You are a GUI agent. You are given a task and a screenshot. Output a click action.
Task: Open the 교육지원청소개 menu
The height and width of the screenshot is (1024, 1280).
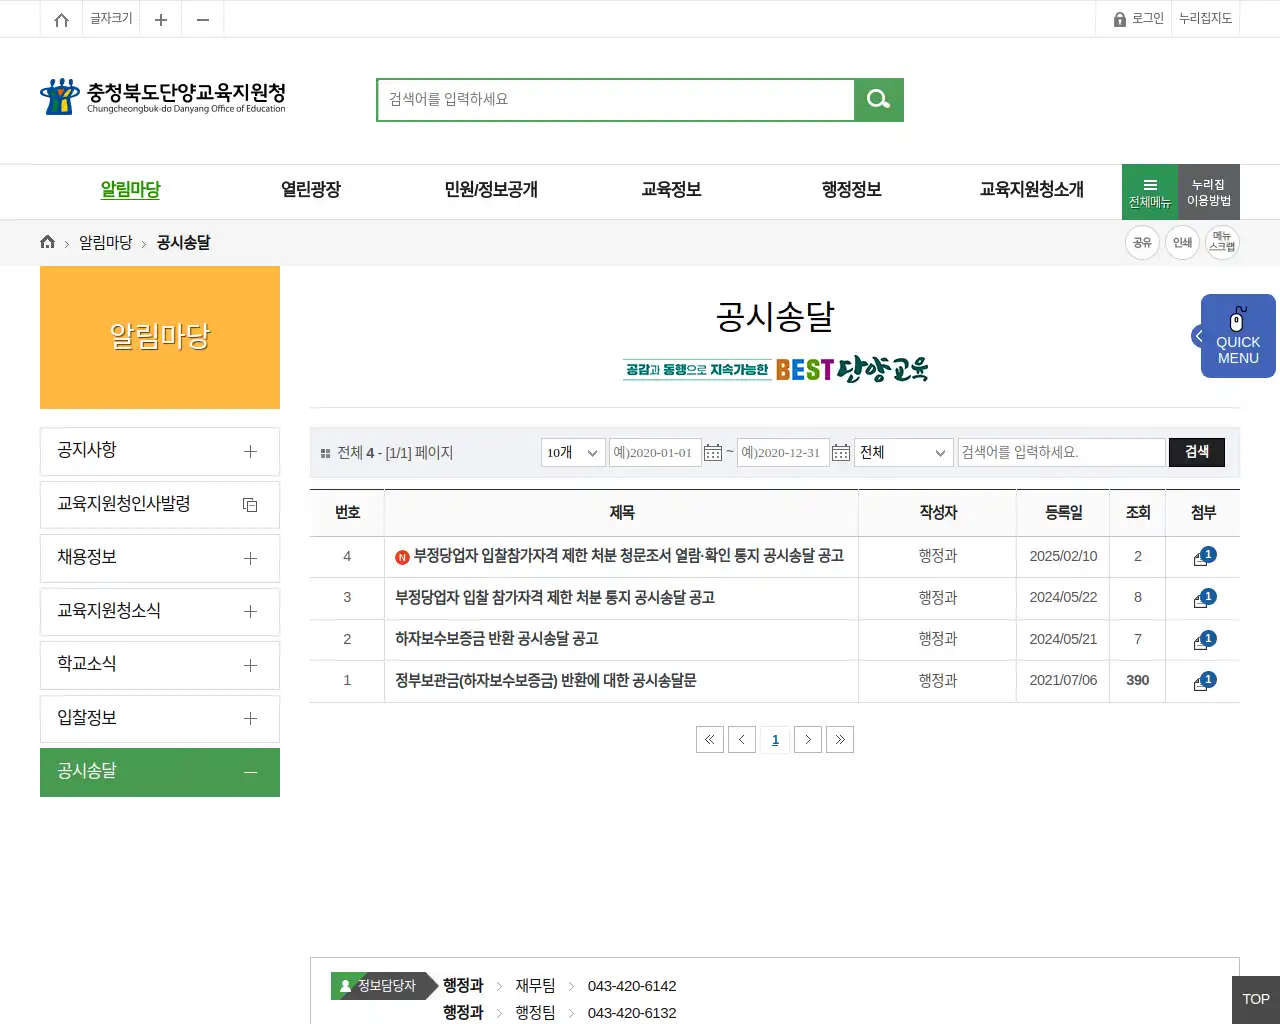1031,190
